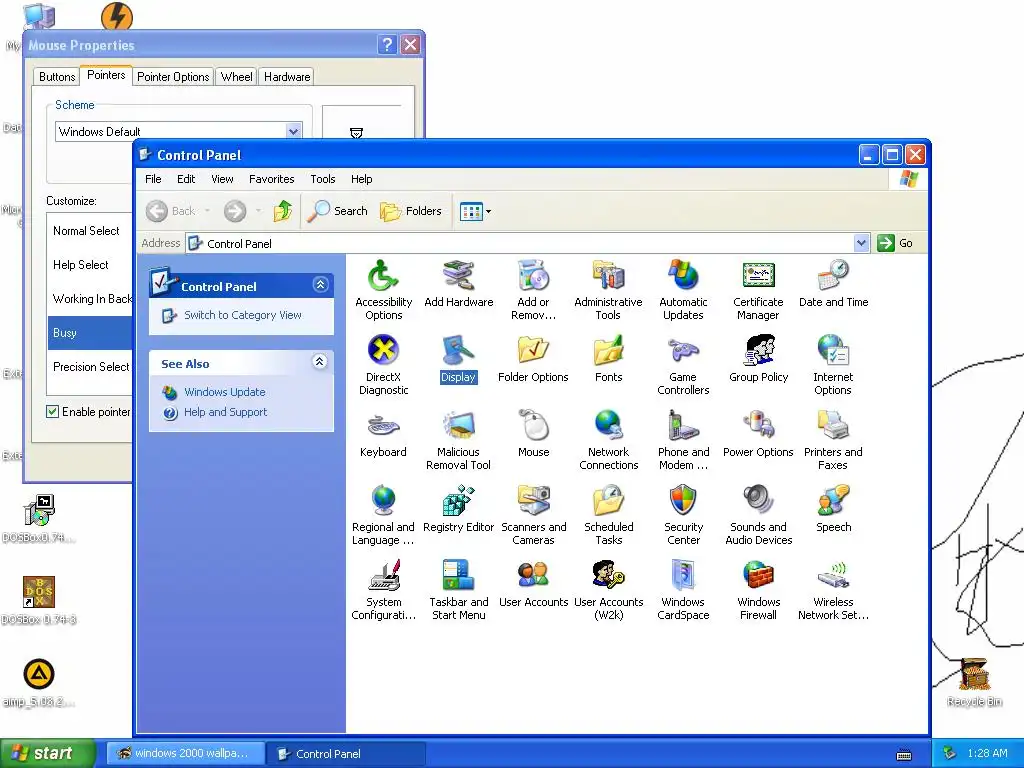The image size is (1024, 768).
Task: Open Malicious Removal Tool icon
Action: 458,440
